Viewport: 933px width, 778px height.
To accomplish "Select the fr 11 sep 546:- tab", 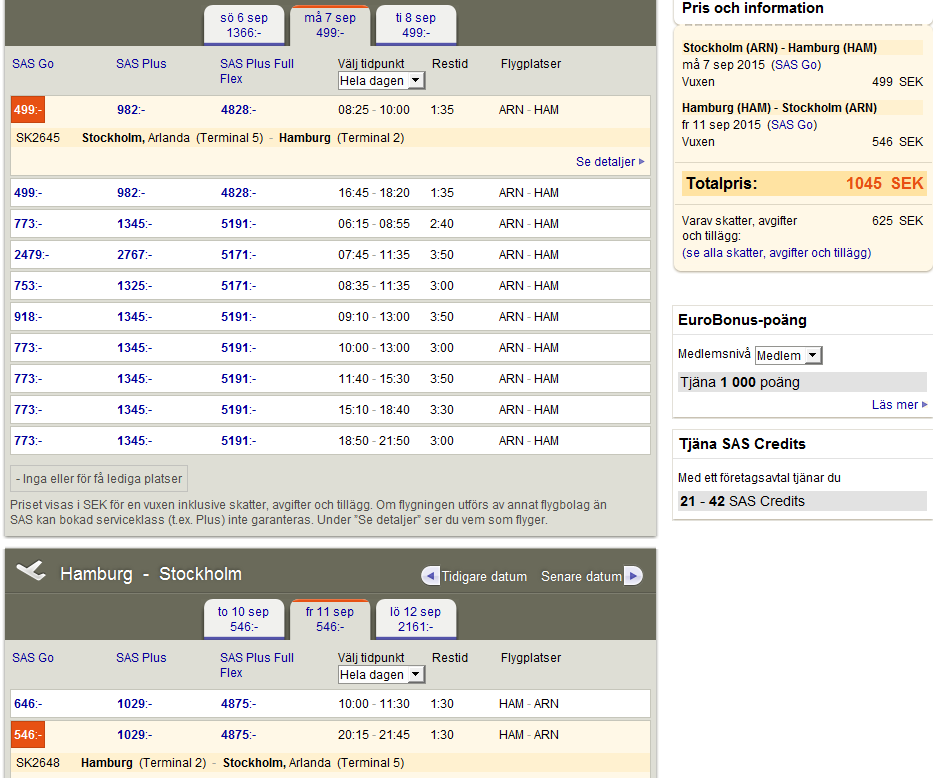I will click(x=330, y=619).
